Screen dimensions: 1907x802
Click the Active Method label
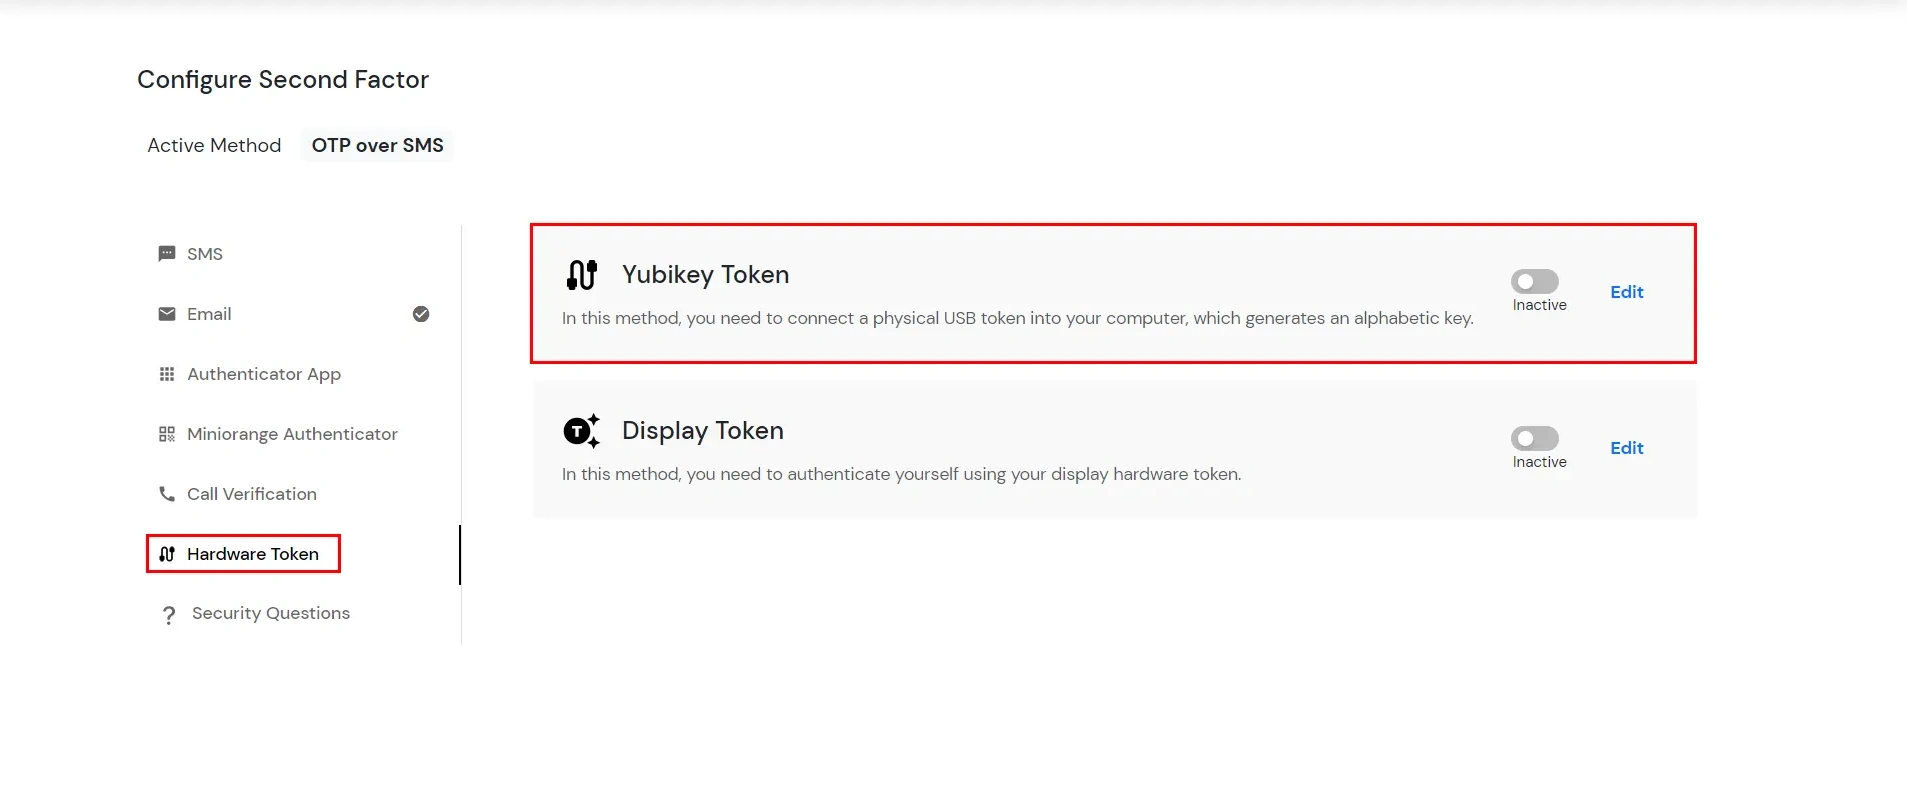[214, 145]
